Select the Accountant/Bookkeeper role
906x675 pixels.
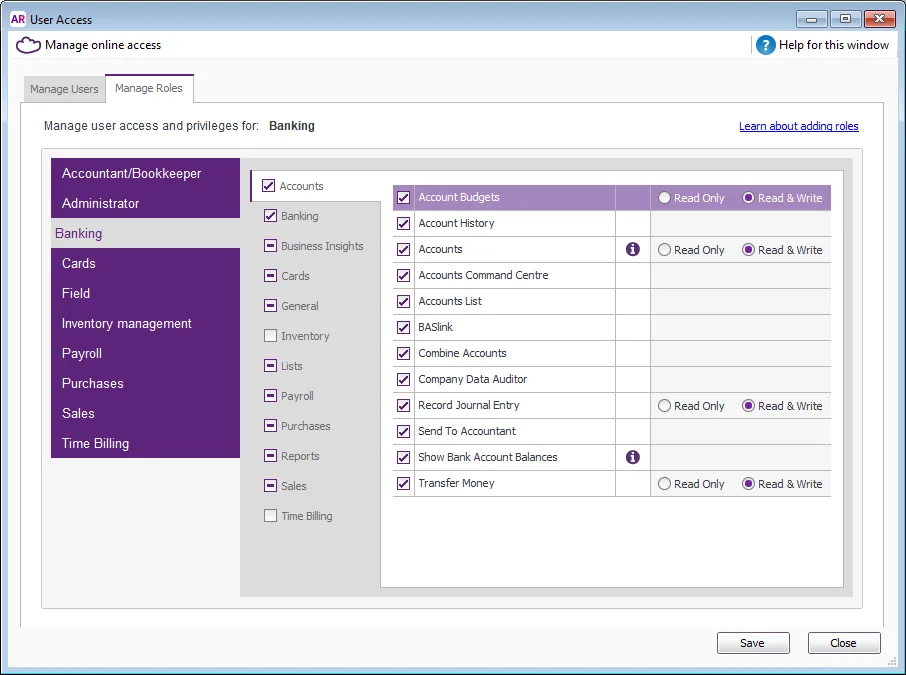145,173
